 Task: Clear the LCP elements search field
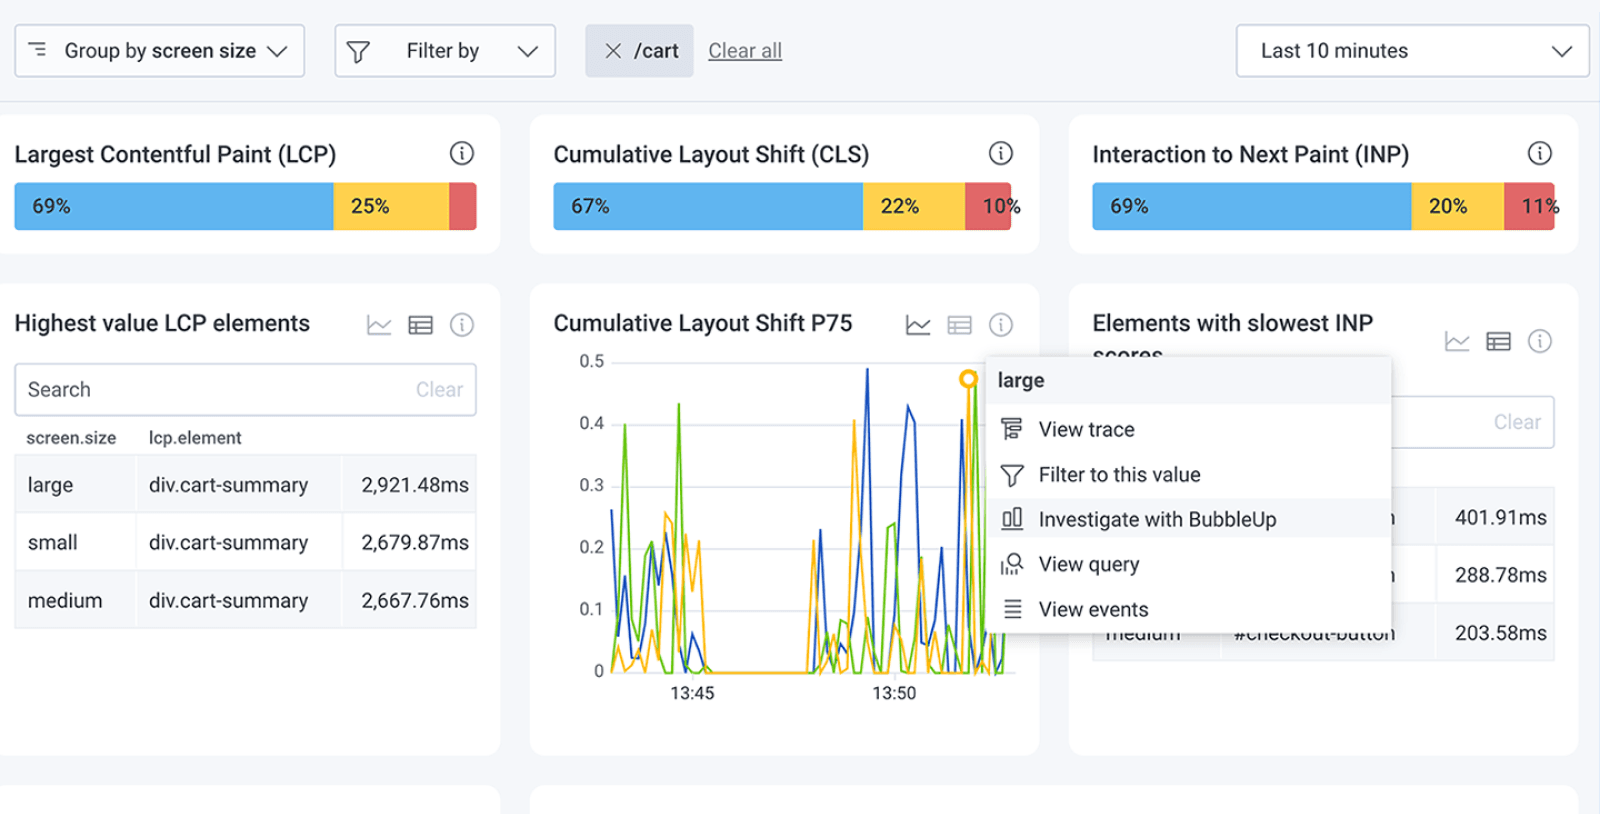439,390
